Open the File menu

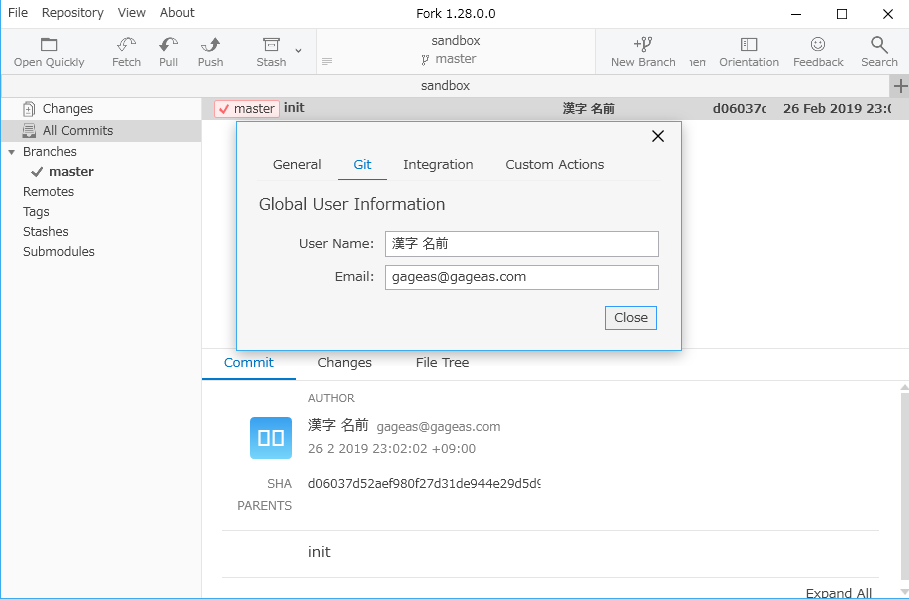click(x=18, y=13)
